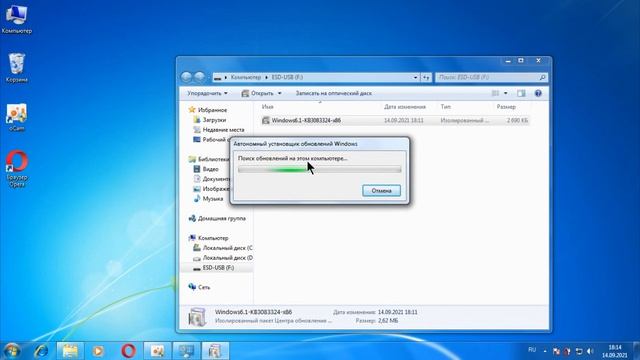This screenshot has width=640, height=360.
Task: Launch Браузер Opera desktop shortcut
Action: [17, 169]
